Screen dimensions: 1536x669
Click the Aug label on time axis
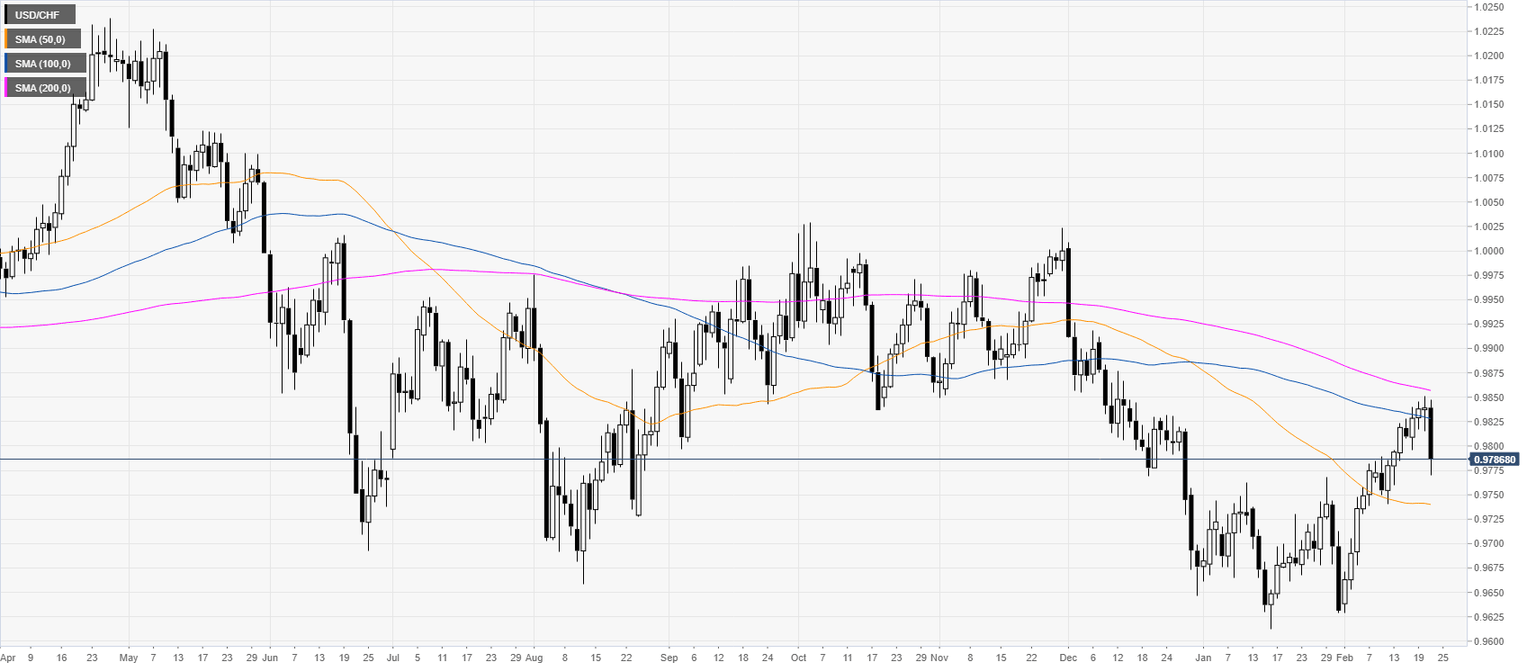(x=532, y=659)
